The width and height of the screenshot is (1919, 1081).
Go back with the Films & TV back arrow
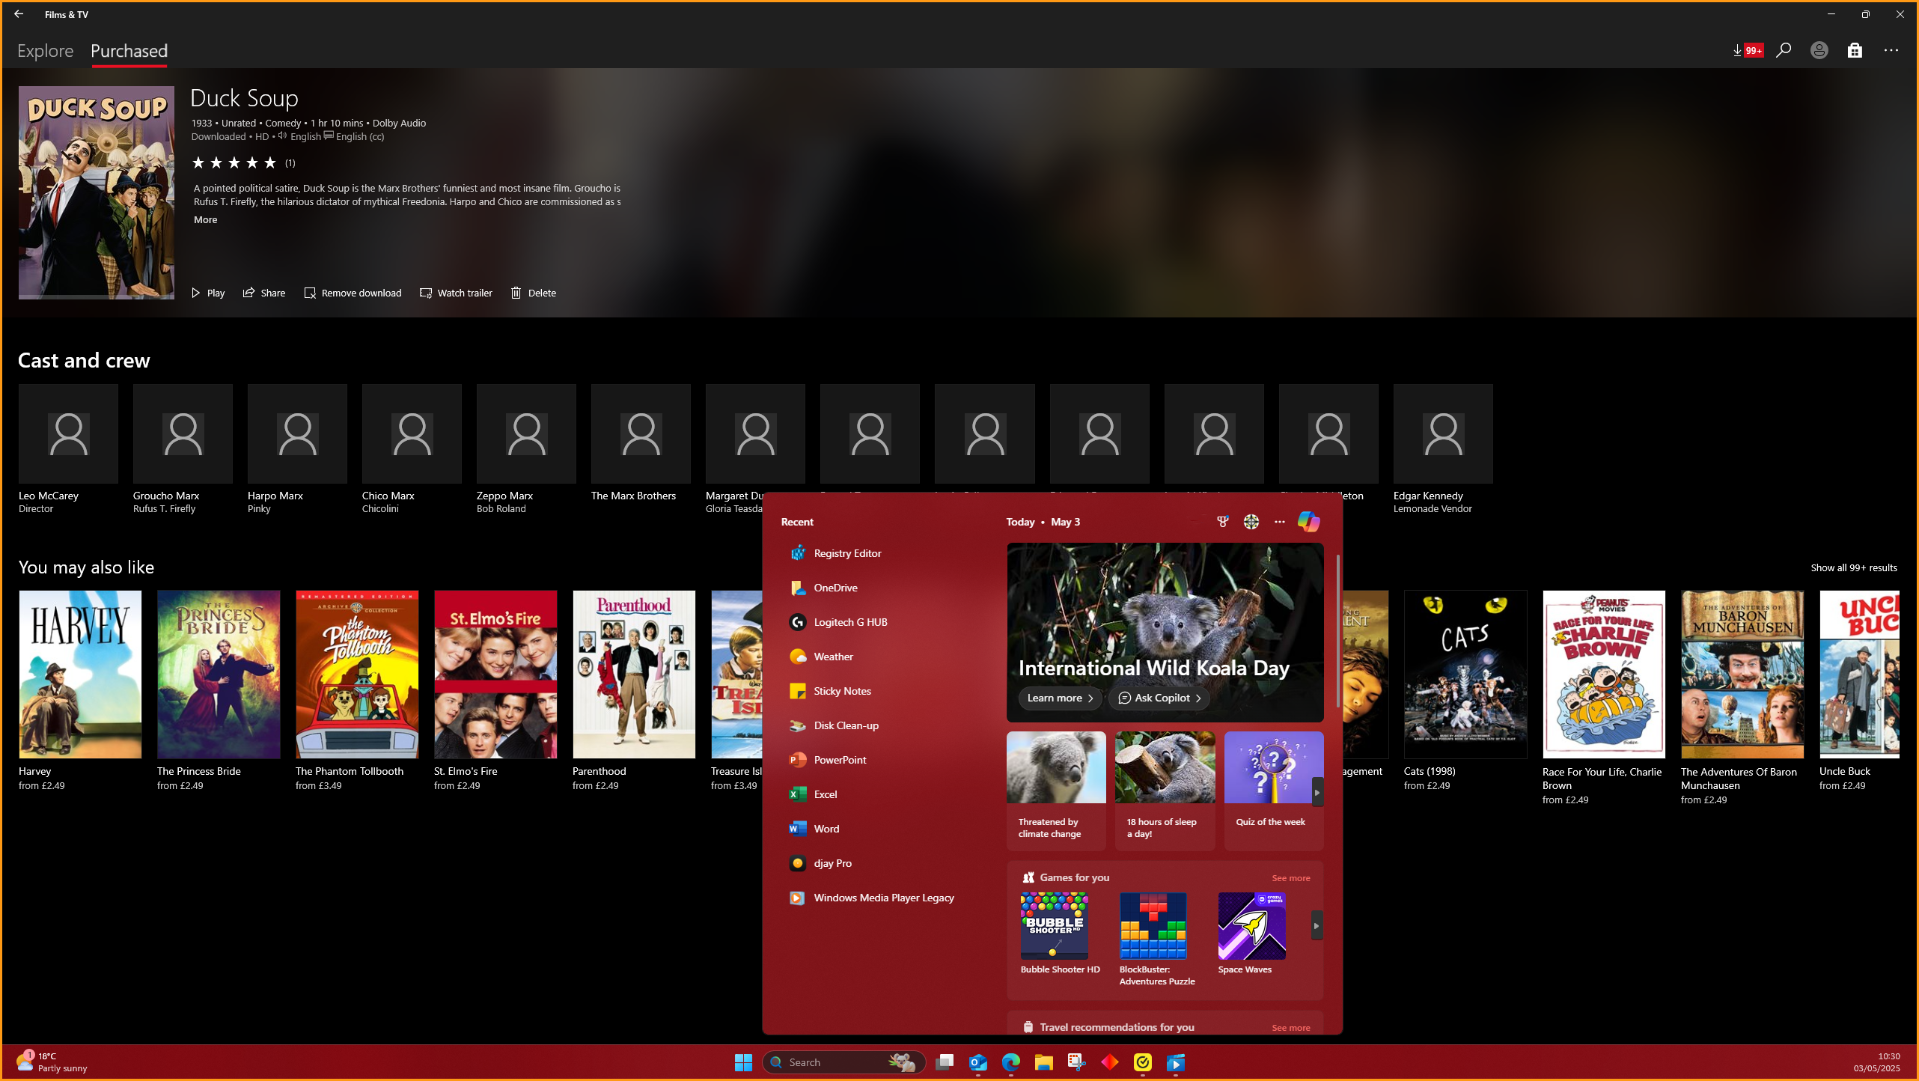click(x=19, y=14)
